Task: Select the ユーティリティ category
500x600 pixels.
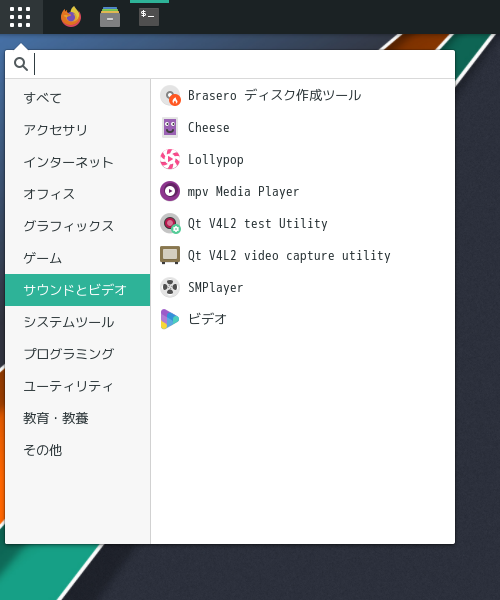Action: pos(78,386)
